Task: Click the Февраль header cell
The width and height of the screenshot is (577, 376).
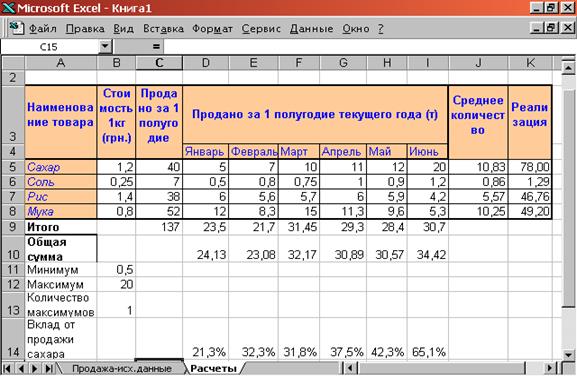Action: tap(254, 152)
